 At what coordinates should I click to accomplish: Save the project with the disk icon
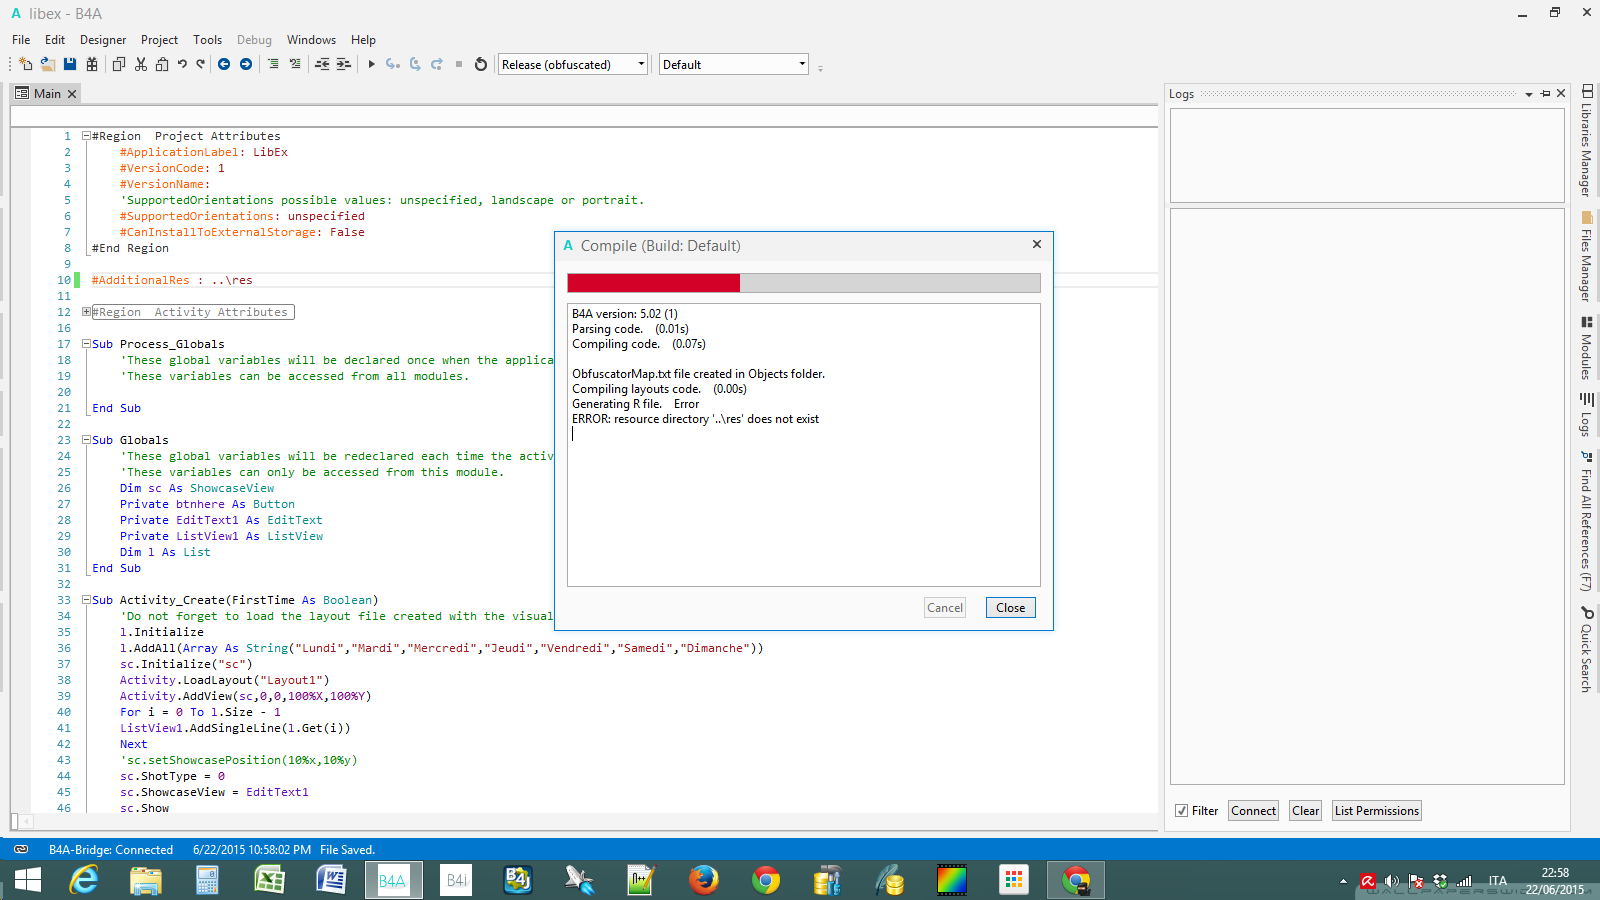coord(70,64)
